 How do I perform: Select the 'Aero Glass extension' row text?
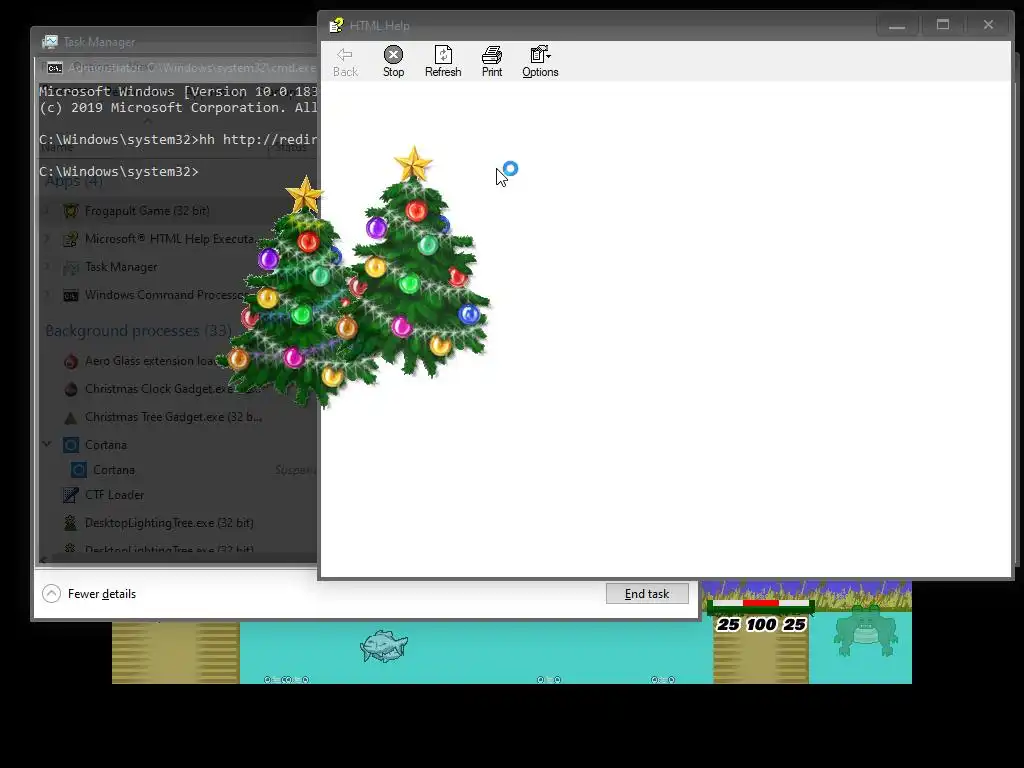pos(140,361)
